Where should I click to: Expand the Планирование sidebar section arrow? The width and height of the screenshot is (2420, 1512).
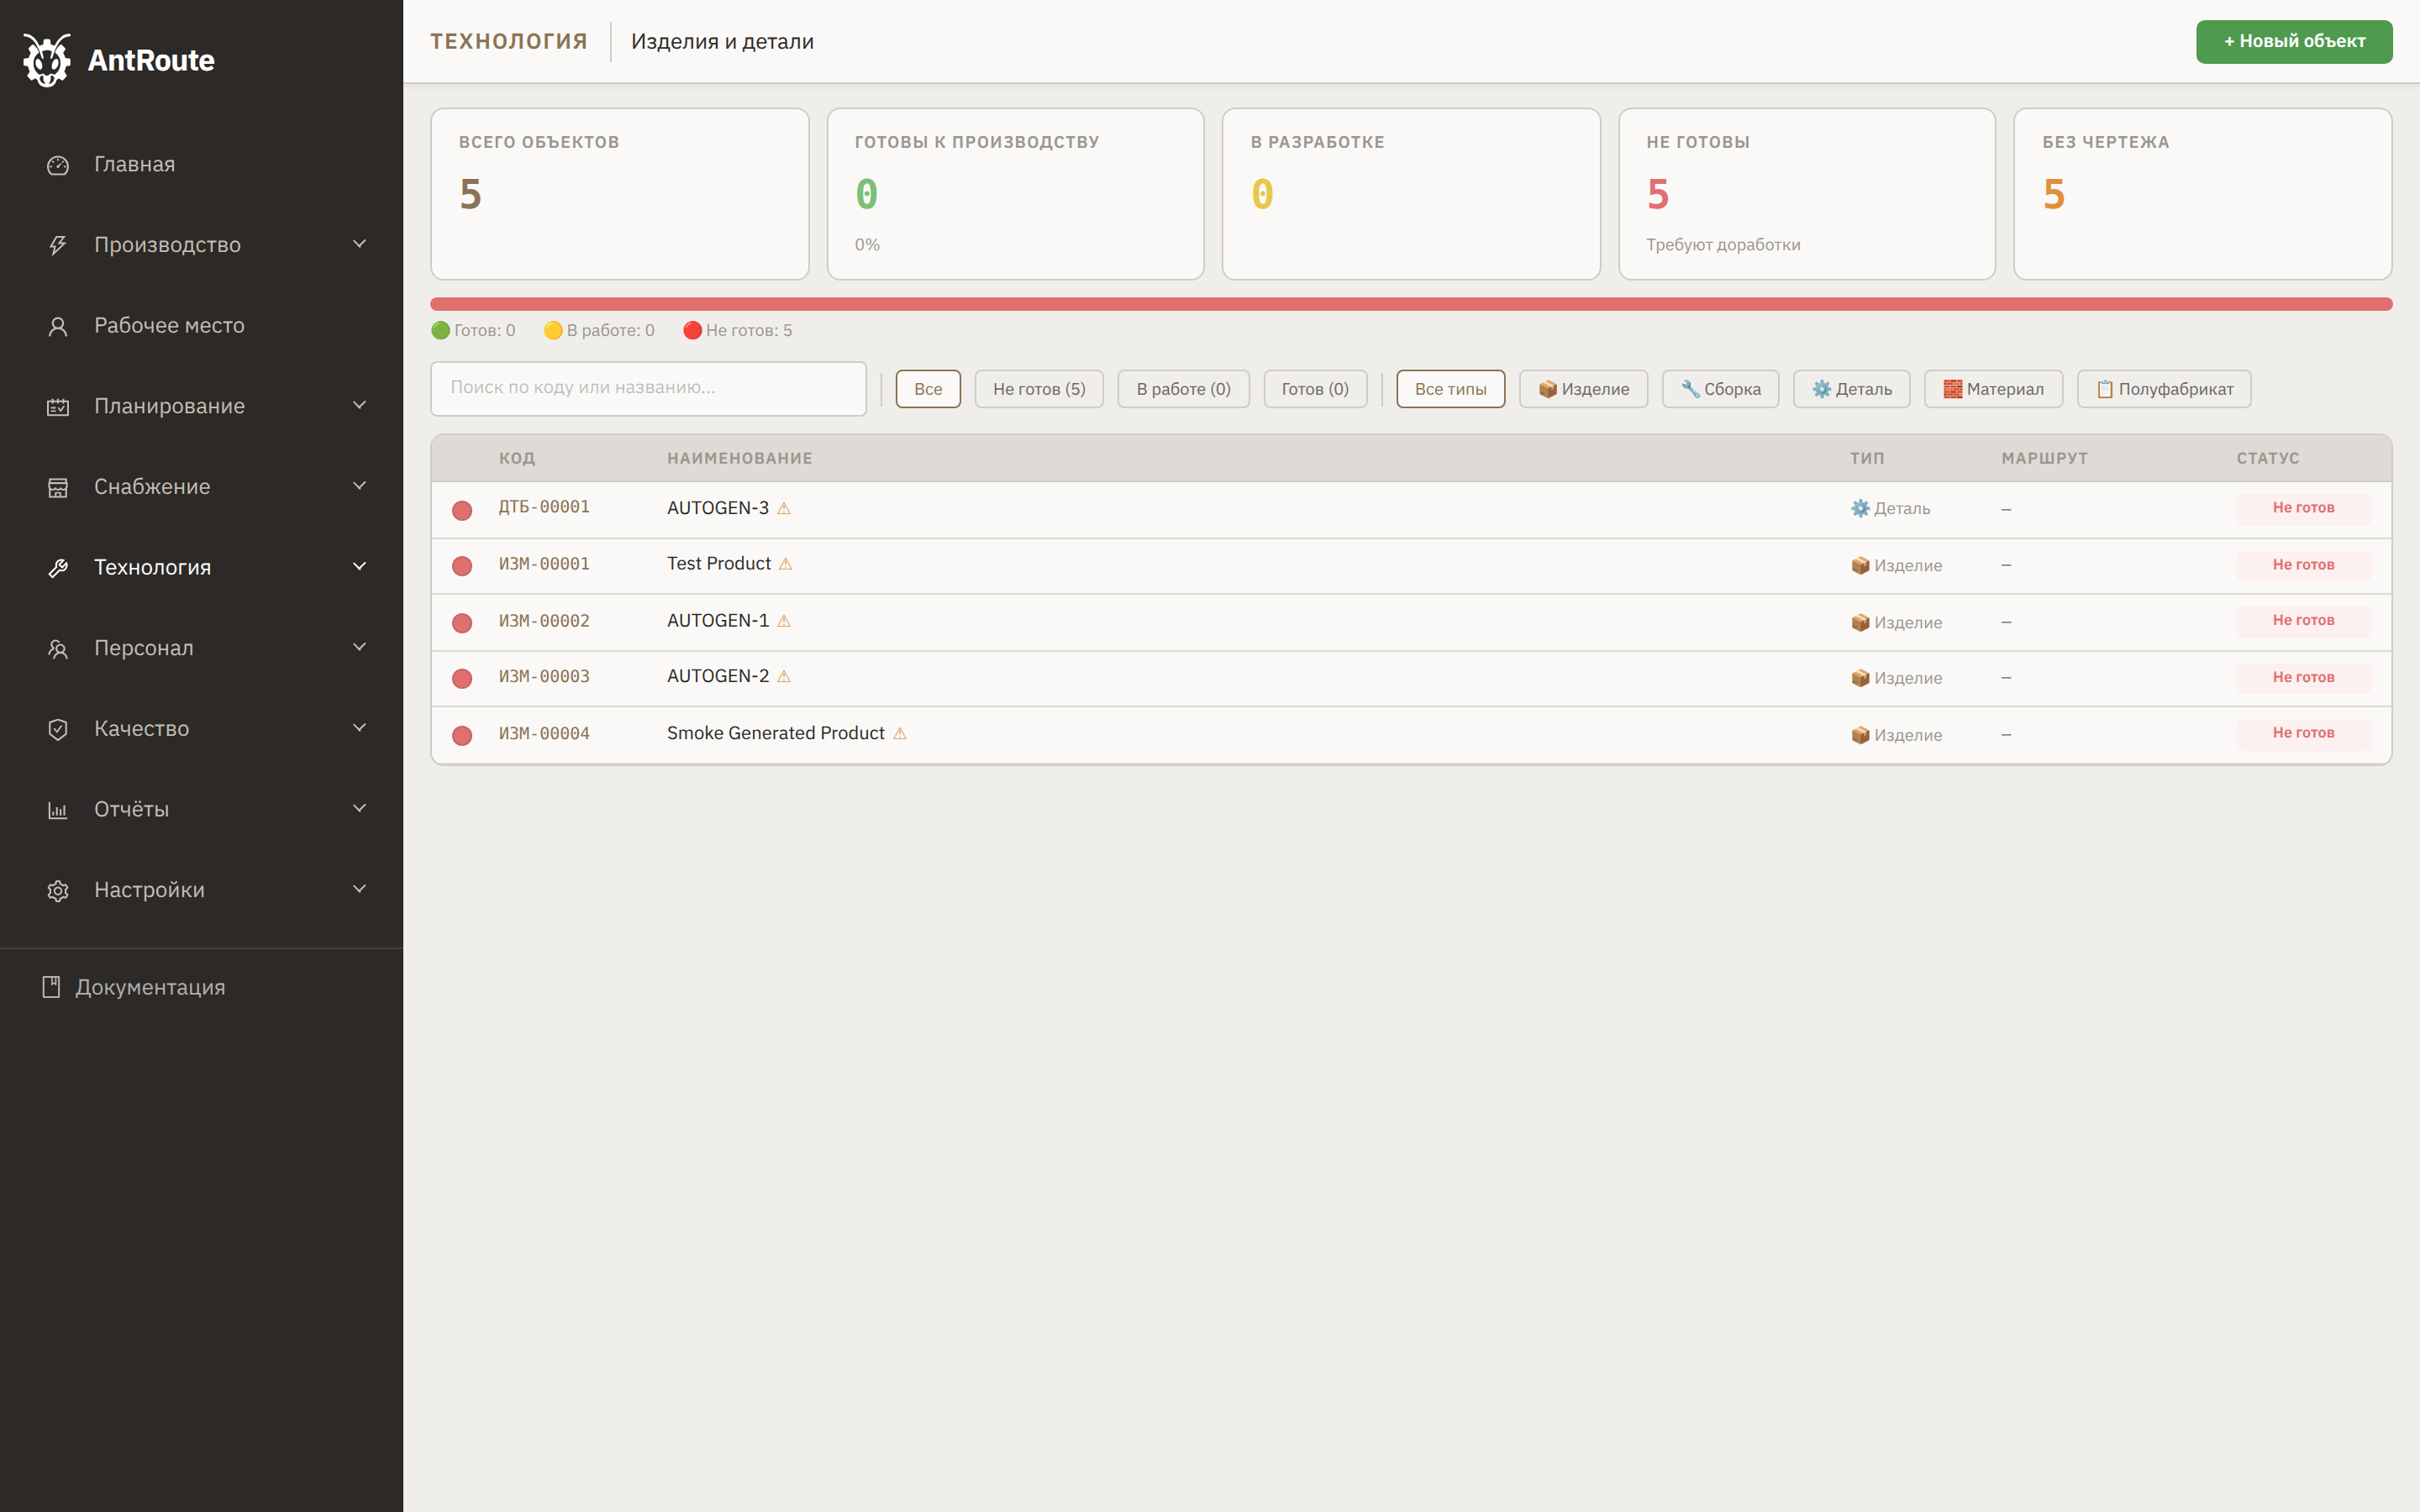(359, 405)
